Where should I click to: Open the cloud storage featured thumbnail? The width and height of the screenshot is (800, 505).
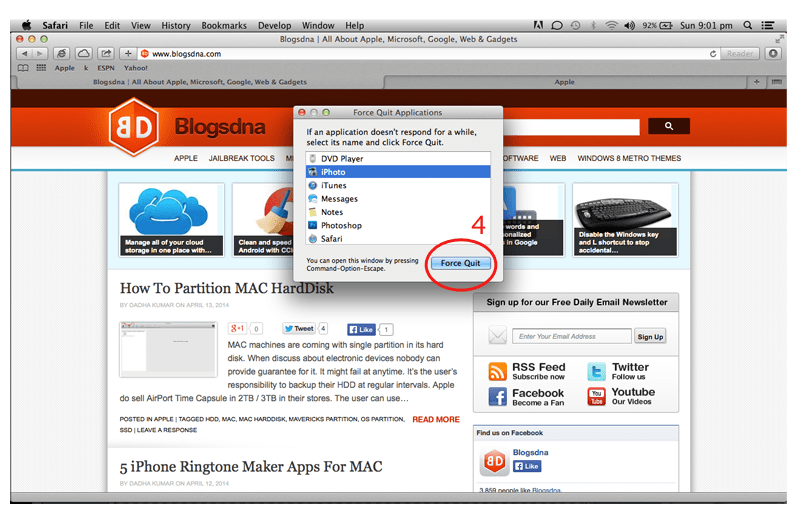(171, 220)
